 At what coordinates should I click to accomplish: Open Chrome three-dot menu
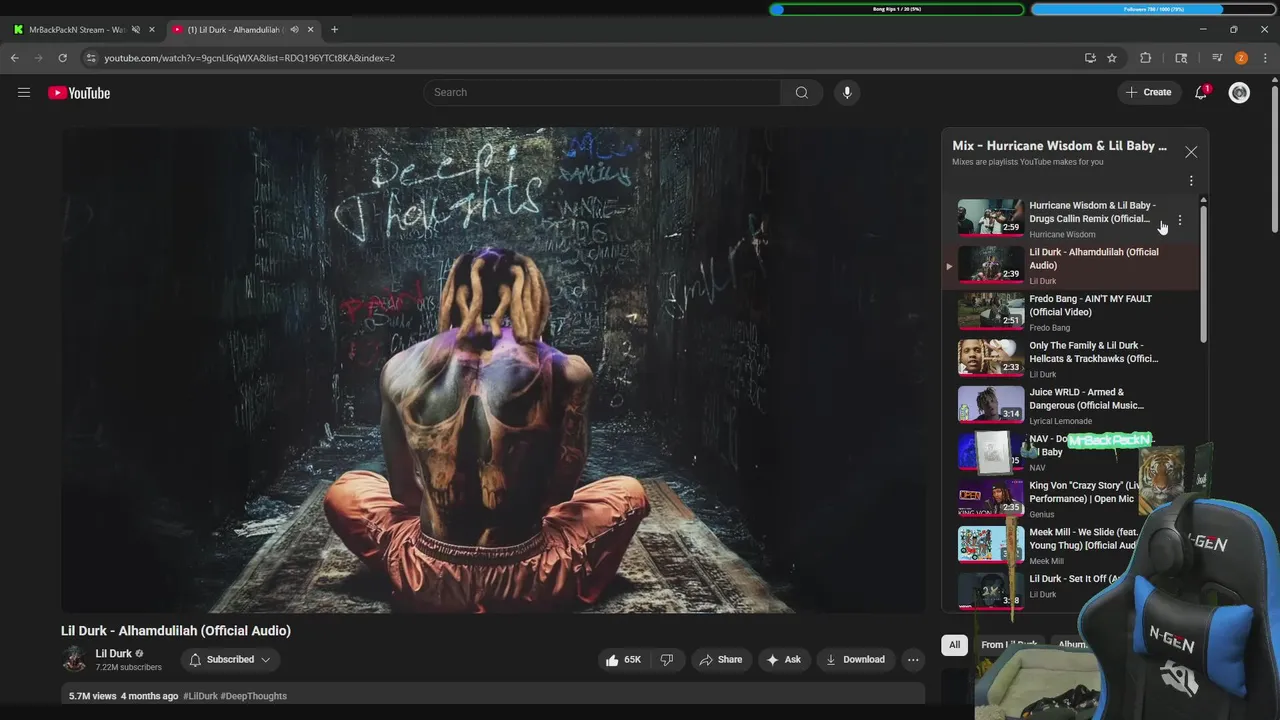click(x=1265, y=58)
